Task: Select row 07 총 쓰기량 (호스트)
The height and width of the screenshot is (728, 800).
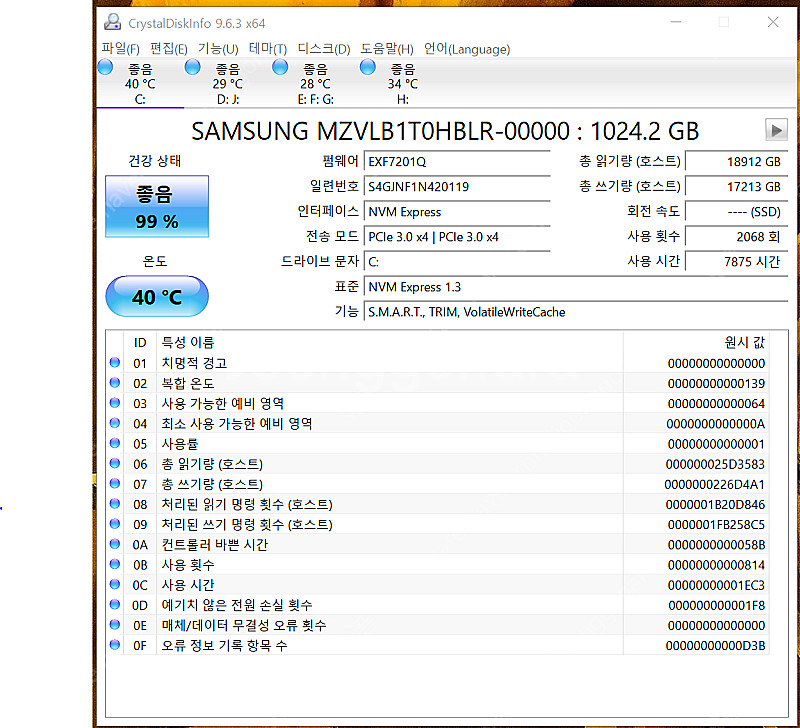Action: (437, 484)
